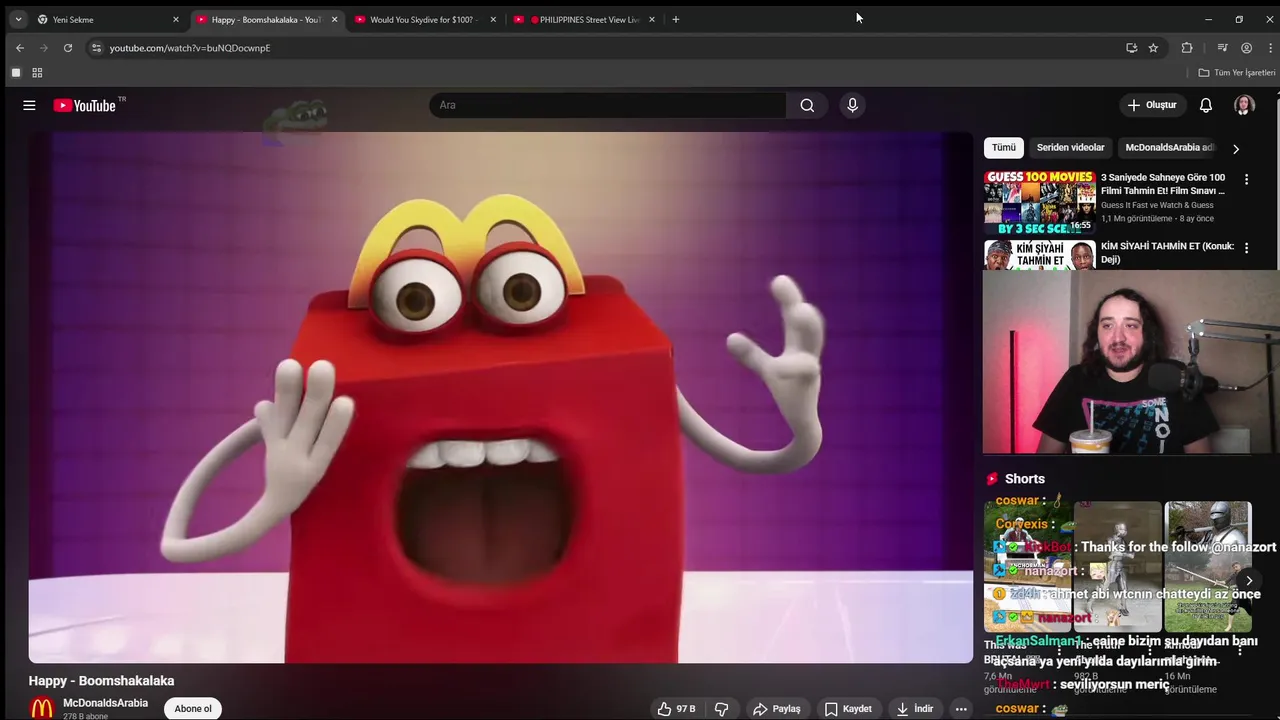The image size is (1280, 720).
Task: Switch to PHILIPPINES Street View tab
Action: pos(585,20)
